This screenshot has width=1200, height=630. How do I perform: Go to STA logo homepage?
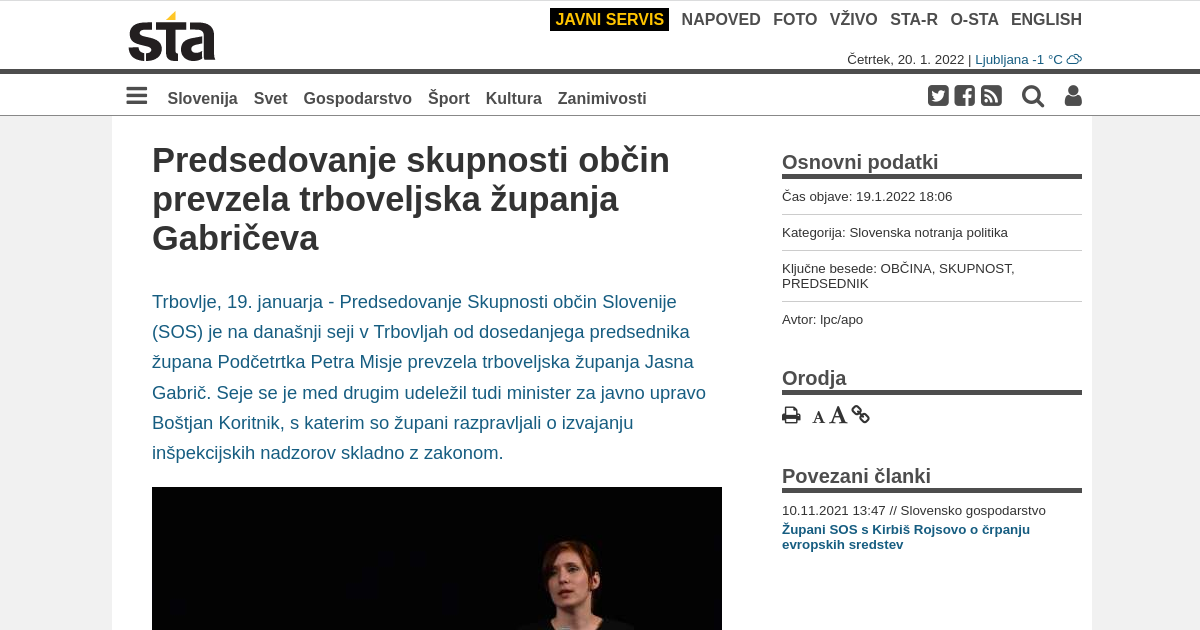(x=172, y=37)
